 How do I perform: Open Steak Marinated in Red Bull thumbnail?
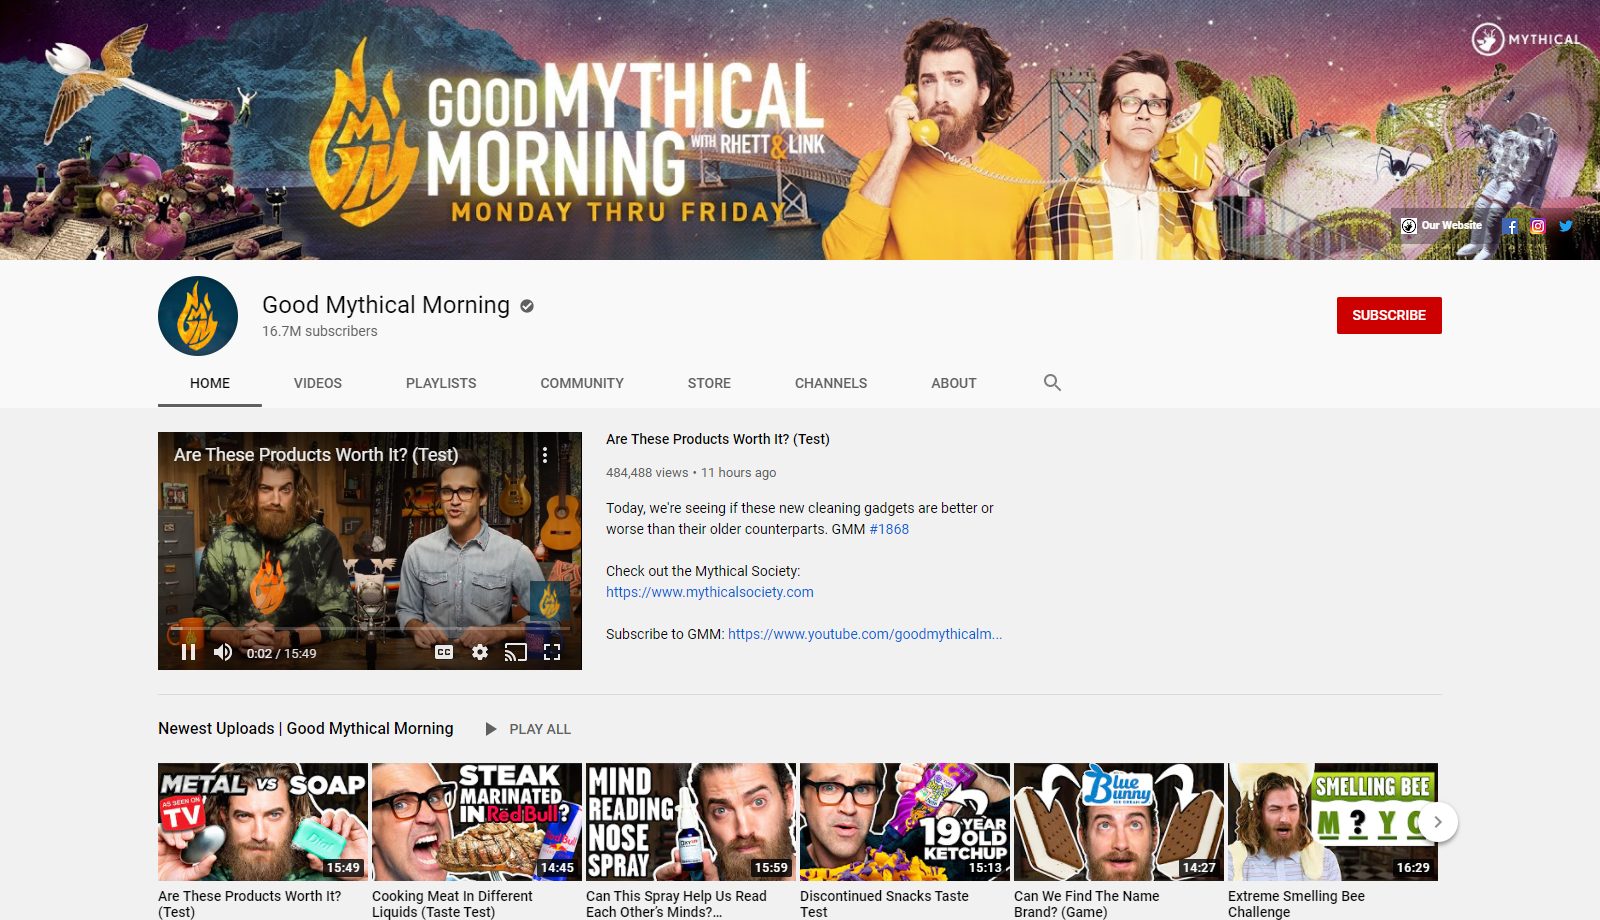coord(477,822)
